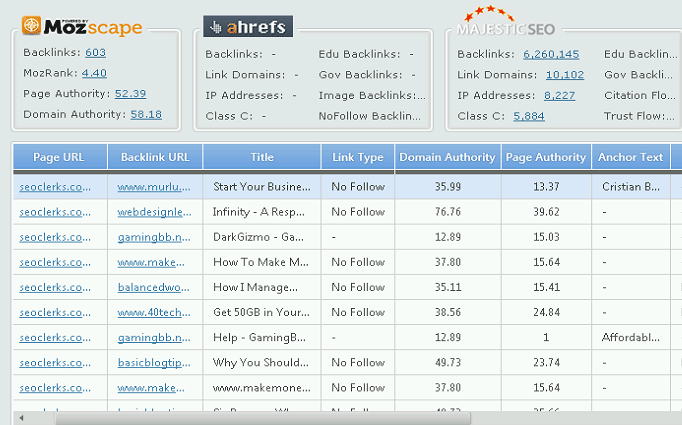Select title 'Infinity - A Resp...'
Screen dimensions: 682x425
point(259,212)
